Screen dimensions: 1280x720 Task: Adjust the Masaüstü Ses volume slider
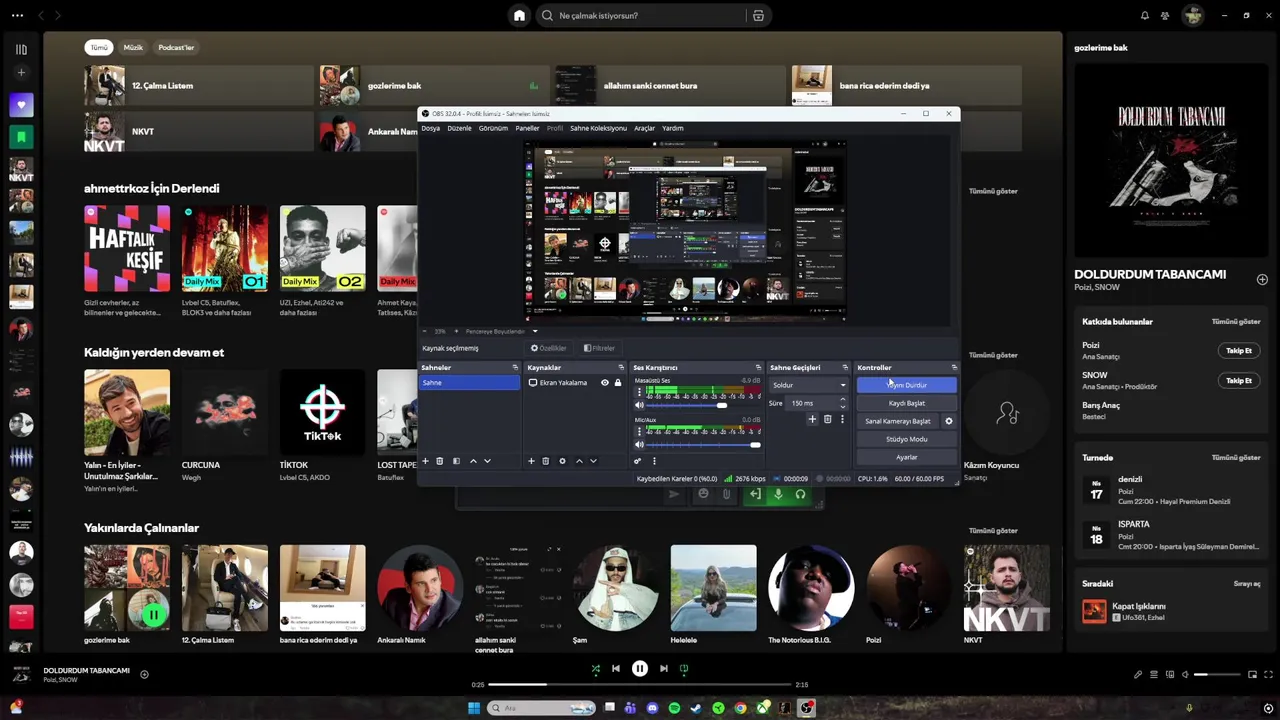[x=704, y=405]
